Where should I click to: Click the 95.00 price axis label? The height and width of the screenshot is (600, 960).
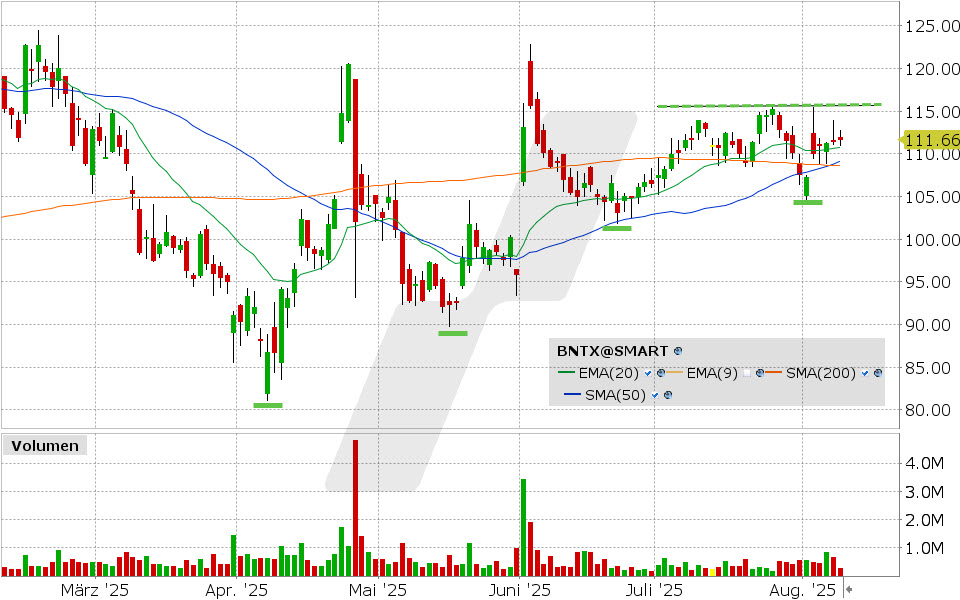tap(928, 282)
